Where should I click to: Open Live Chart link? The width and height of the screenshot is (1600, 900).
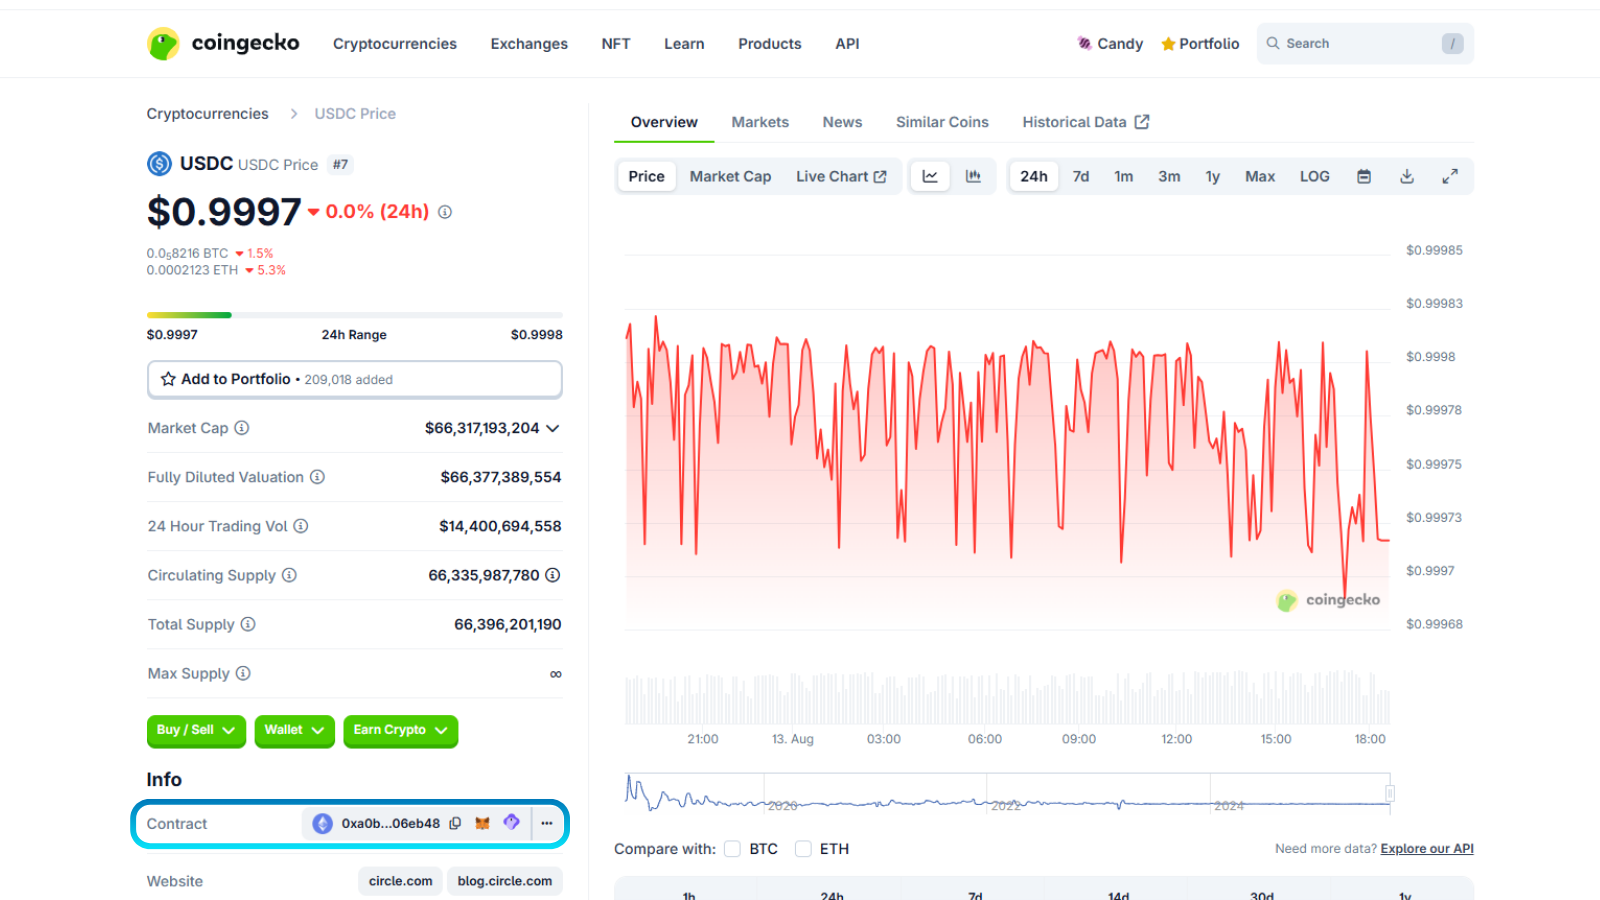[841, 176]
